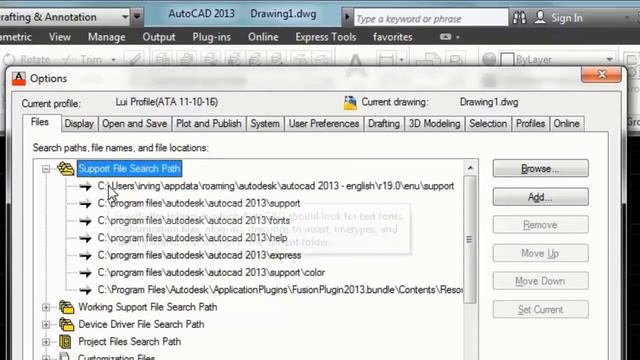Screen dimensions: 640x360
Task: Click the binoculars search icon
Action: point(519,18)
